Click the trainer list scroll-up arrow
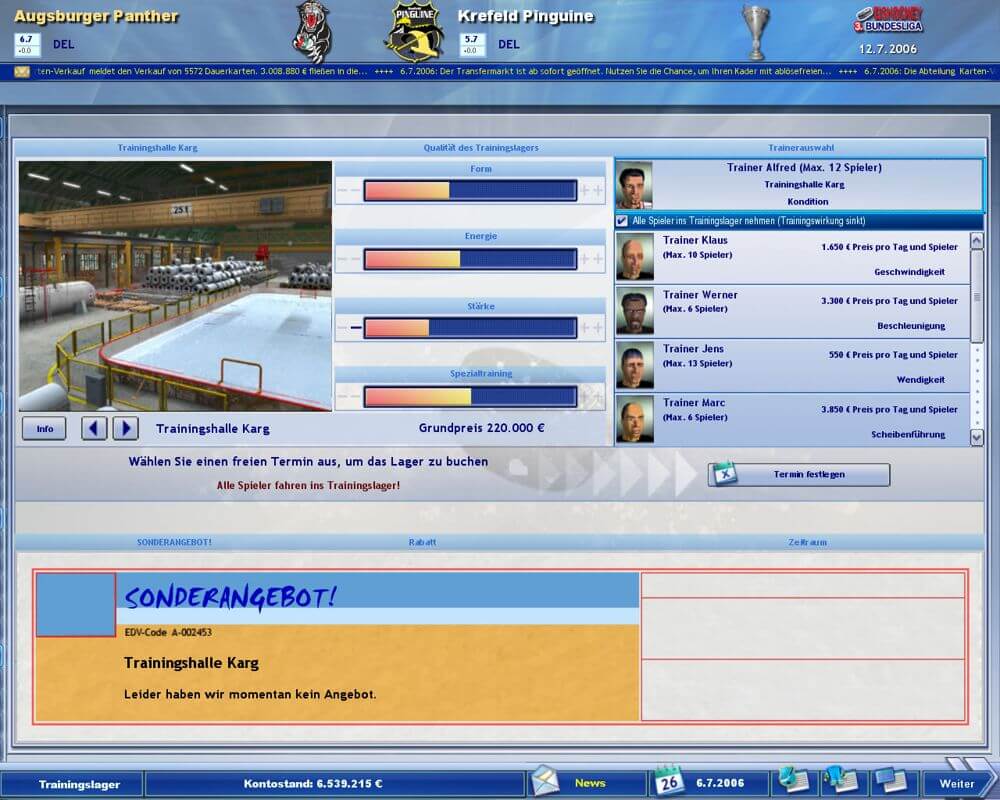Image resolution: width=1000 pixels, height=800 pixels. click(976, 241)
